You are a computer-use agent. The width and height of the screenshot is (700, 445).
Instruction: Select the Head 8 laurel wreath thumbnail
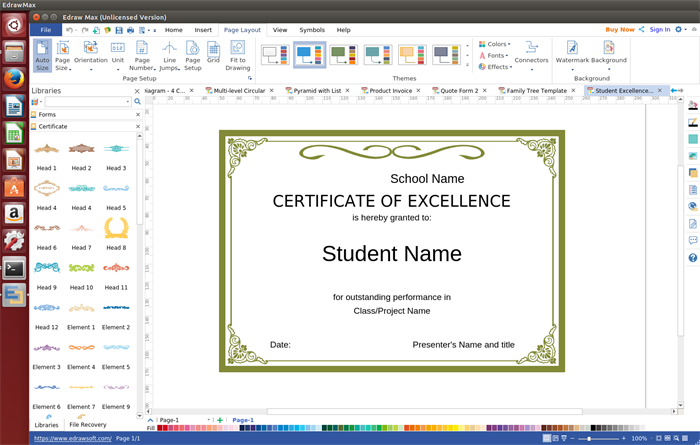(116, 228)
